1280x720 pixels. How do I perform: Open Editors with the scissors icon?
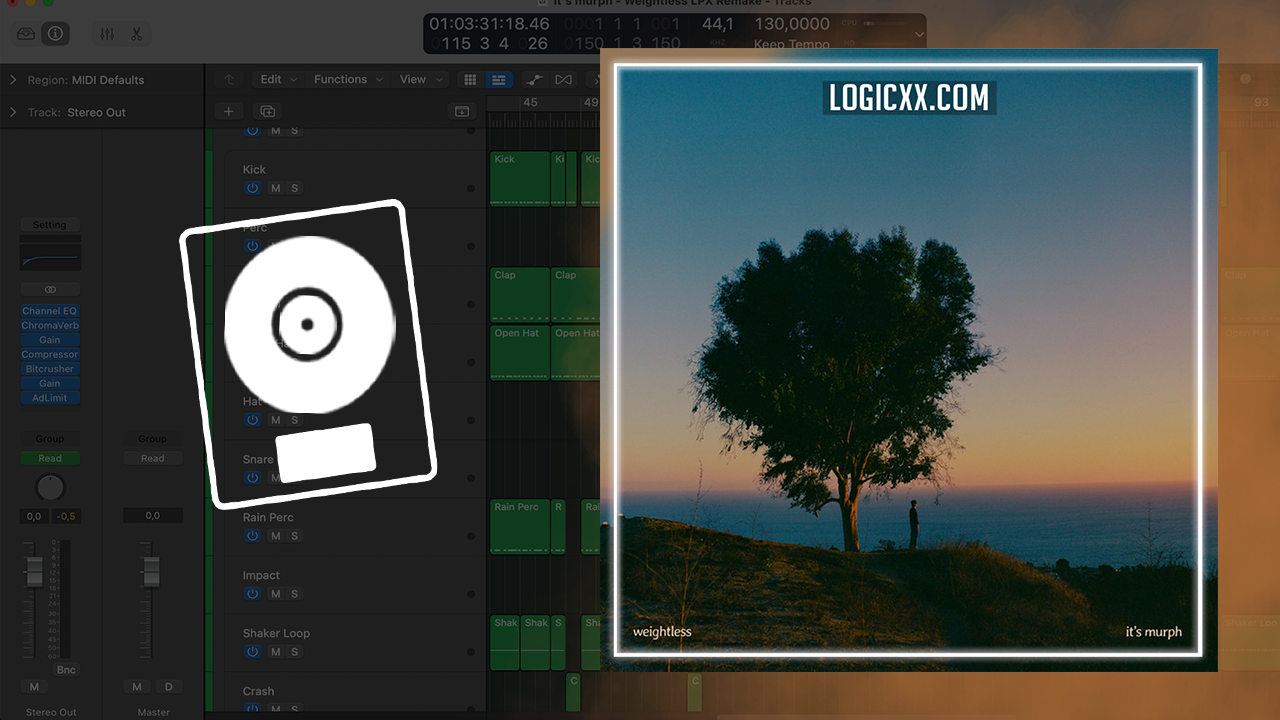tap(136, 34)
